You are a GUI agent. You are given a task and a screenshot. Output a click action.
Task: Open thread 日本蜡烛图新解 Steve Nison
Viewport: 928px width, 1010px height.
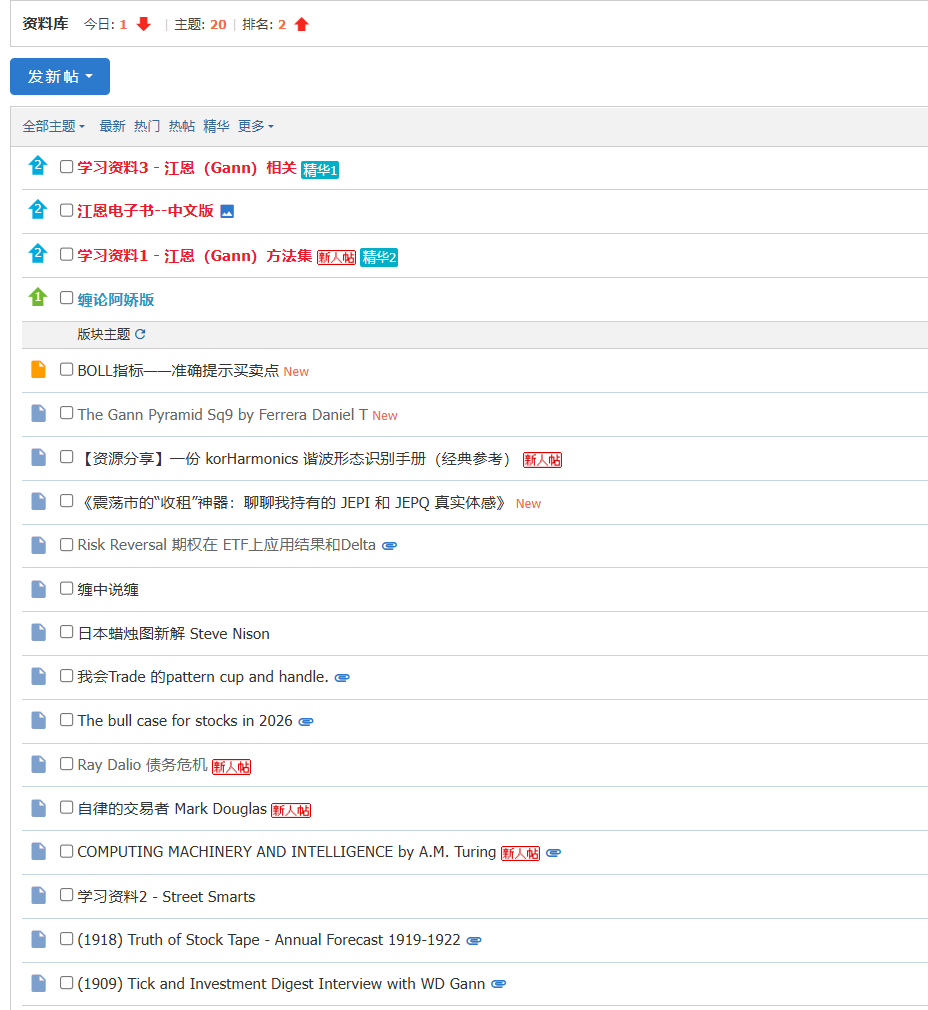click(173, 633)
